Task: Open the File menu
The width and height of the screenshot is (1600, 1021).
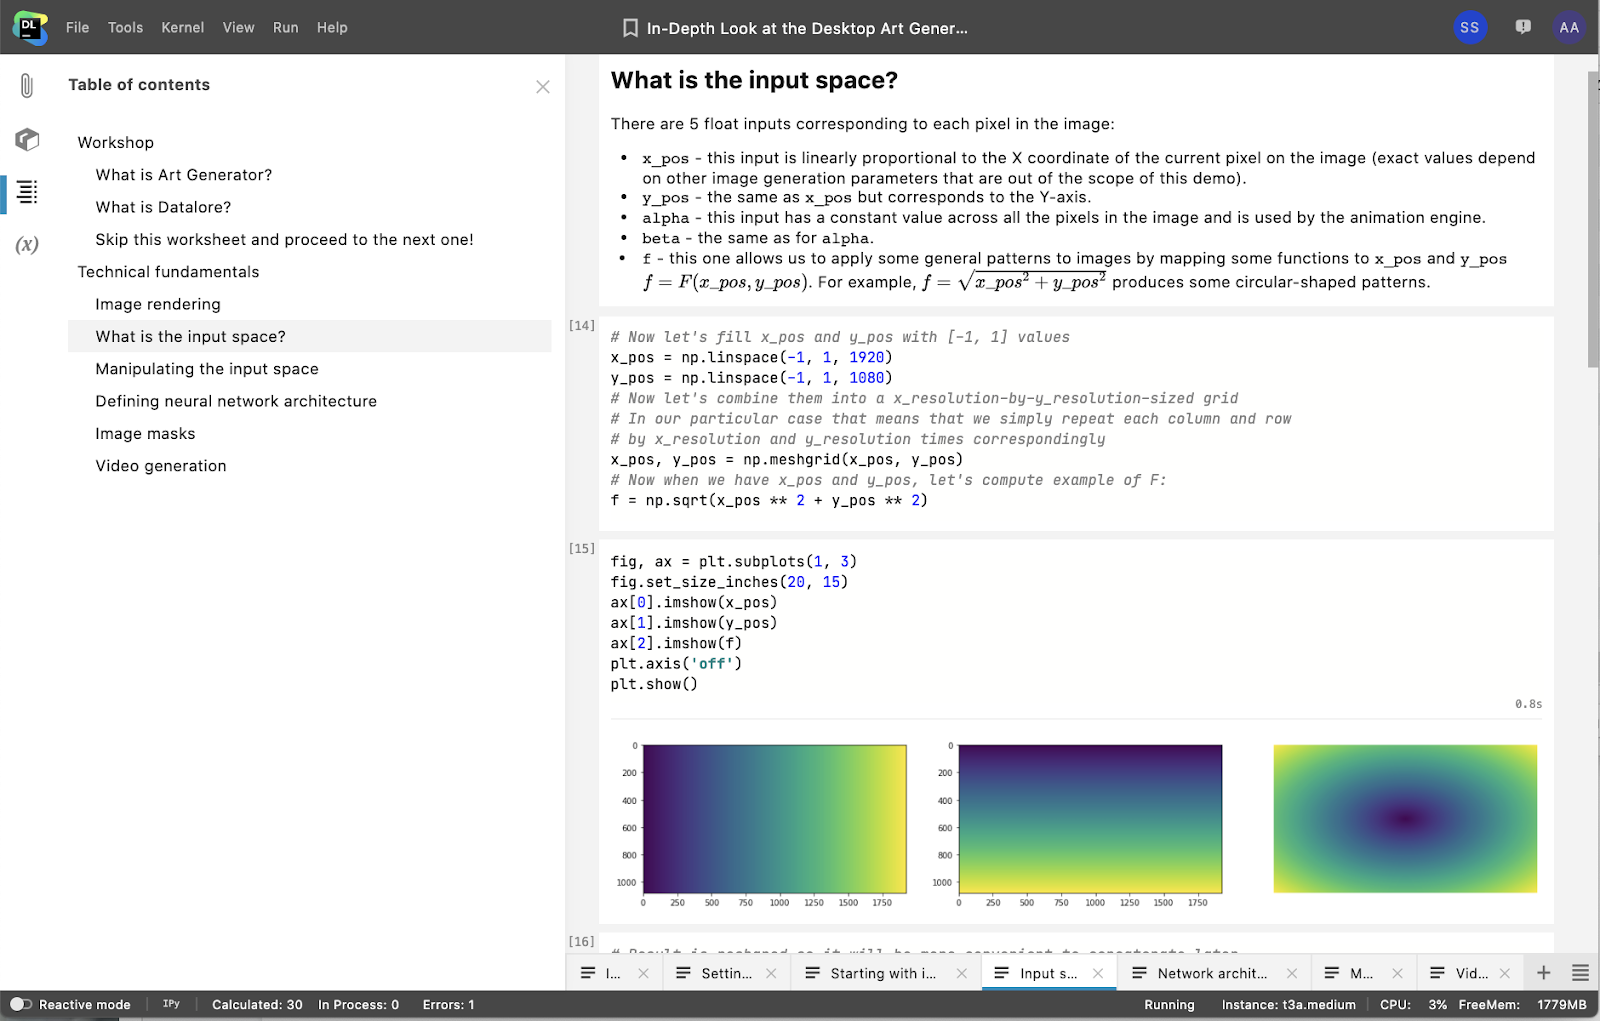Action: (77, 27)
